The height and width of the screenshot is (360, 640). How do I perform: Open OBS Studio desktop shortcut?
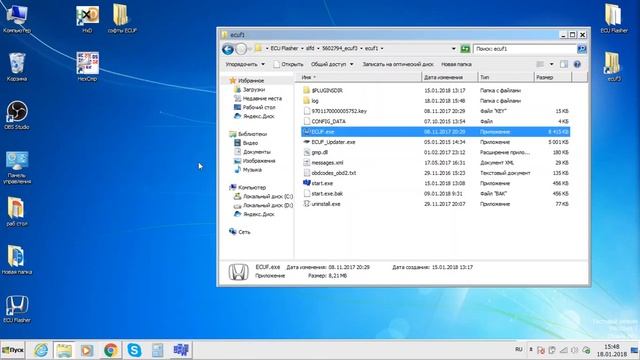pos(17,115)
